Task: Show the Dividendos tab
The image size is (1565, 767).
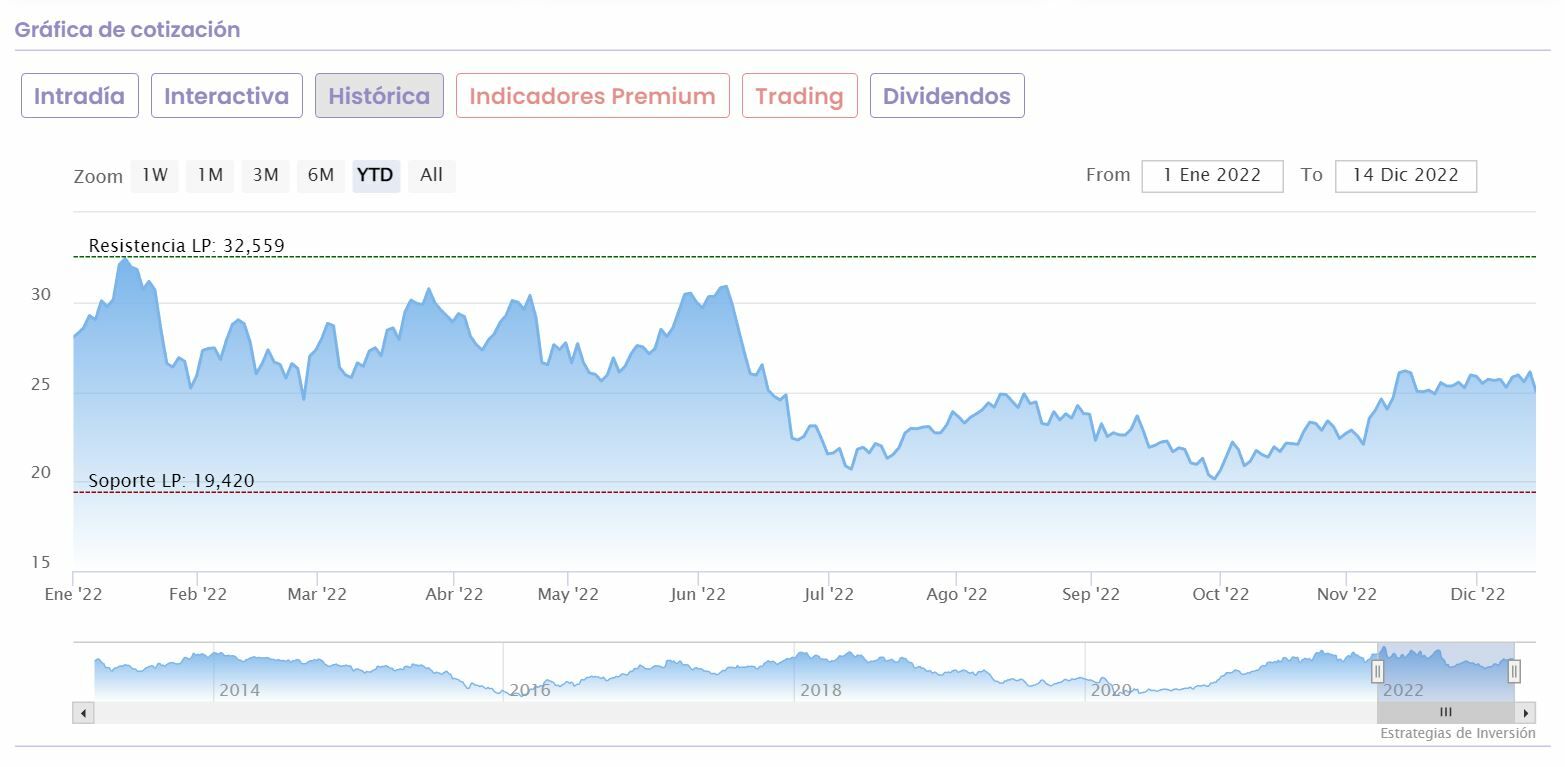Action: pos(947,96)
